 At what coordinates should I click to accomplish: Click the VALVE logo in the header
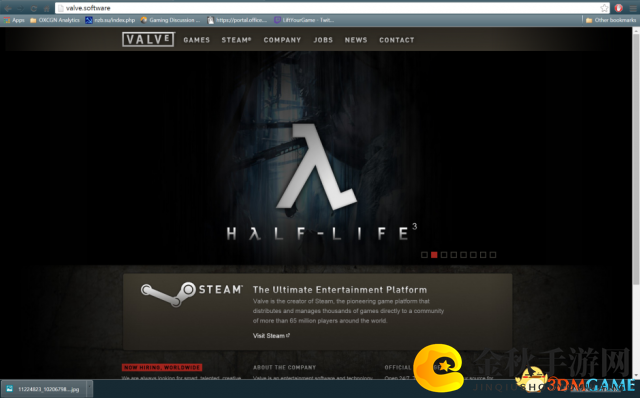pyautogui.click(x=148, y=40)
